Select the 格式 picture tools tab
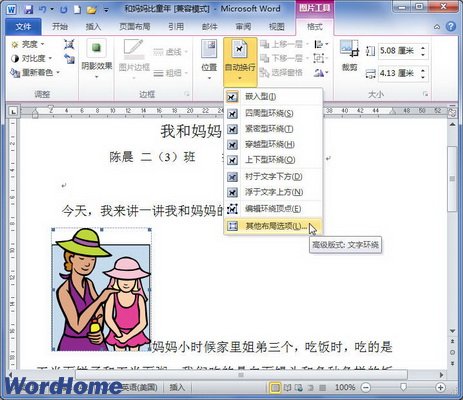The height and width of the screenshot is (400, 463). (314, 27)
